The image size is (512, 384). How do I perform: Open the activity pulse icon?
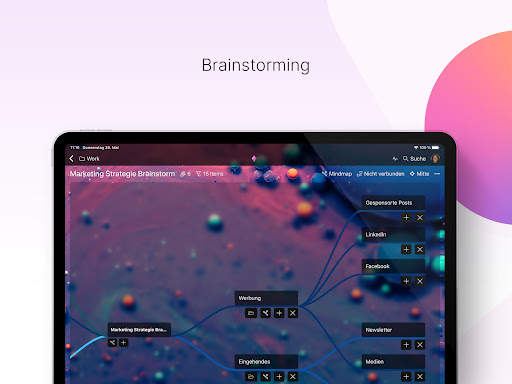(395, 159)
